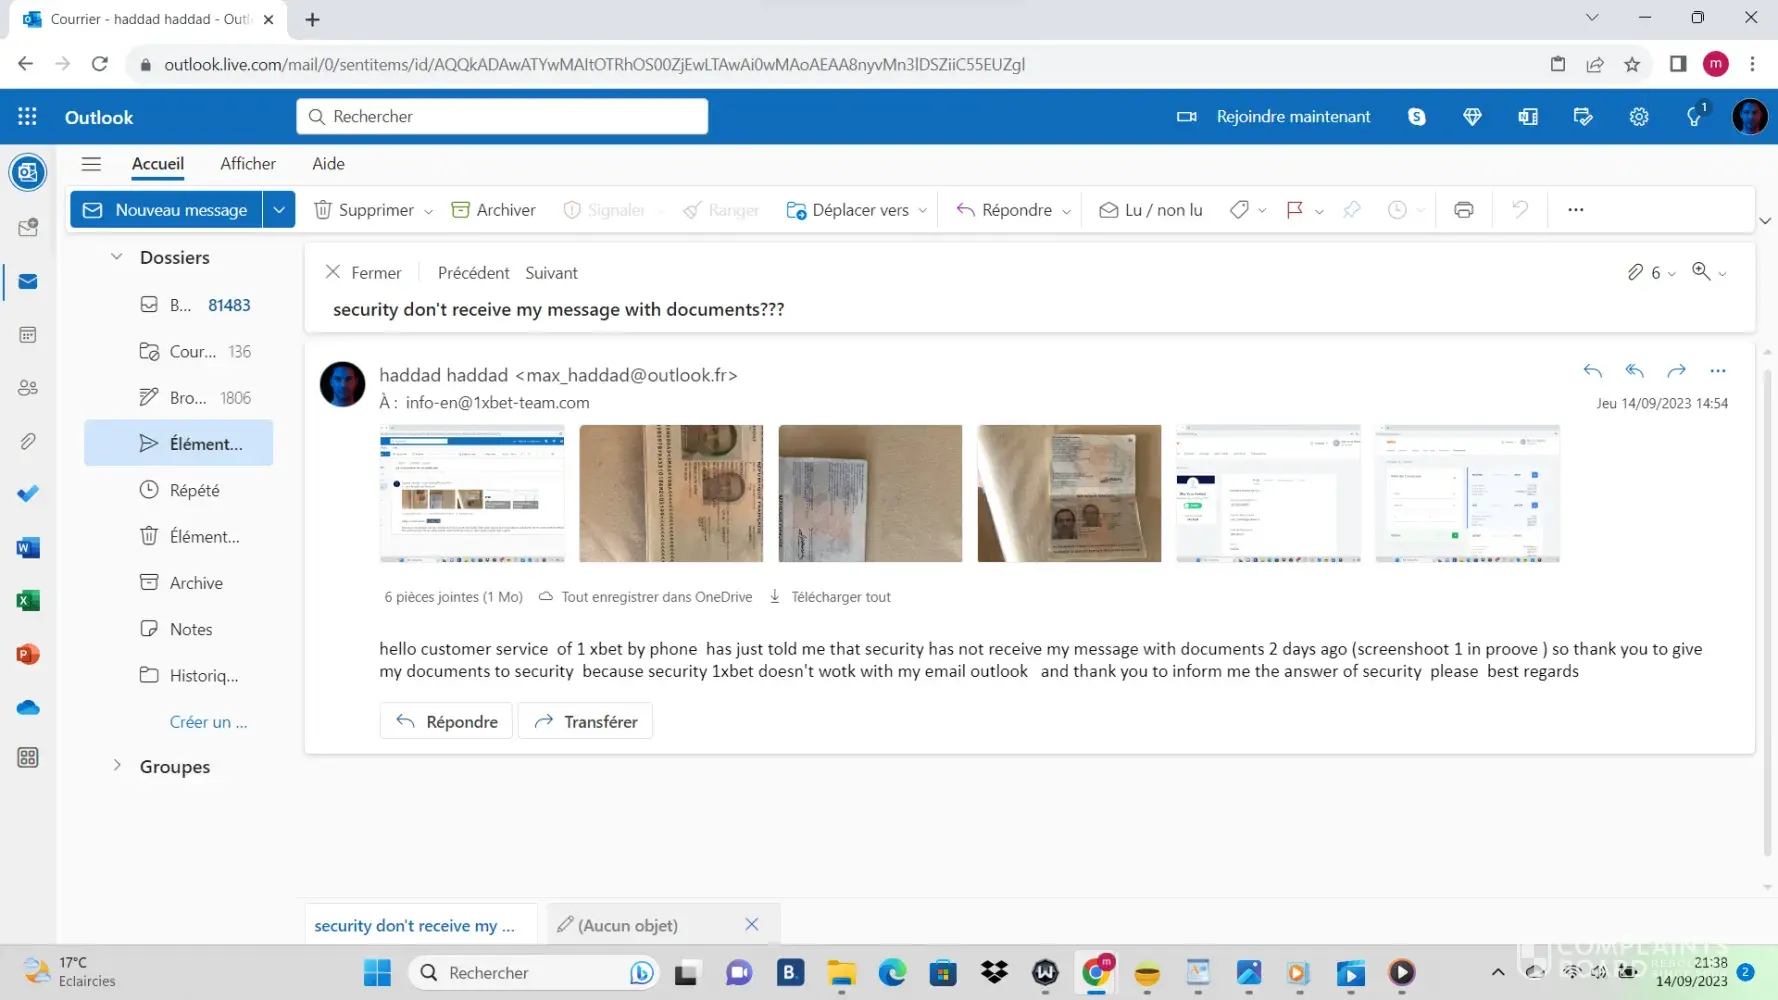
Task: Open the second passport photo attachment thumbnail
Action: 870,493
